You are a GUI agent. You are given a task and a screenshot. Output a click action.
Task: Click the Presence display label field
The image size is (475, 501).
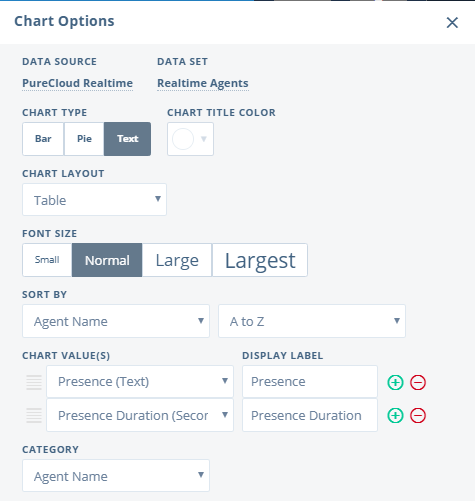[x=310, y=381]
